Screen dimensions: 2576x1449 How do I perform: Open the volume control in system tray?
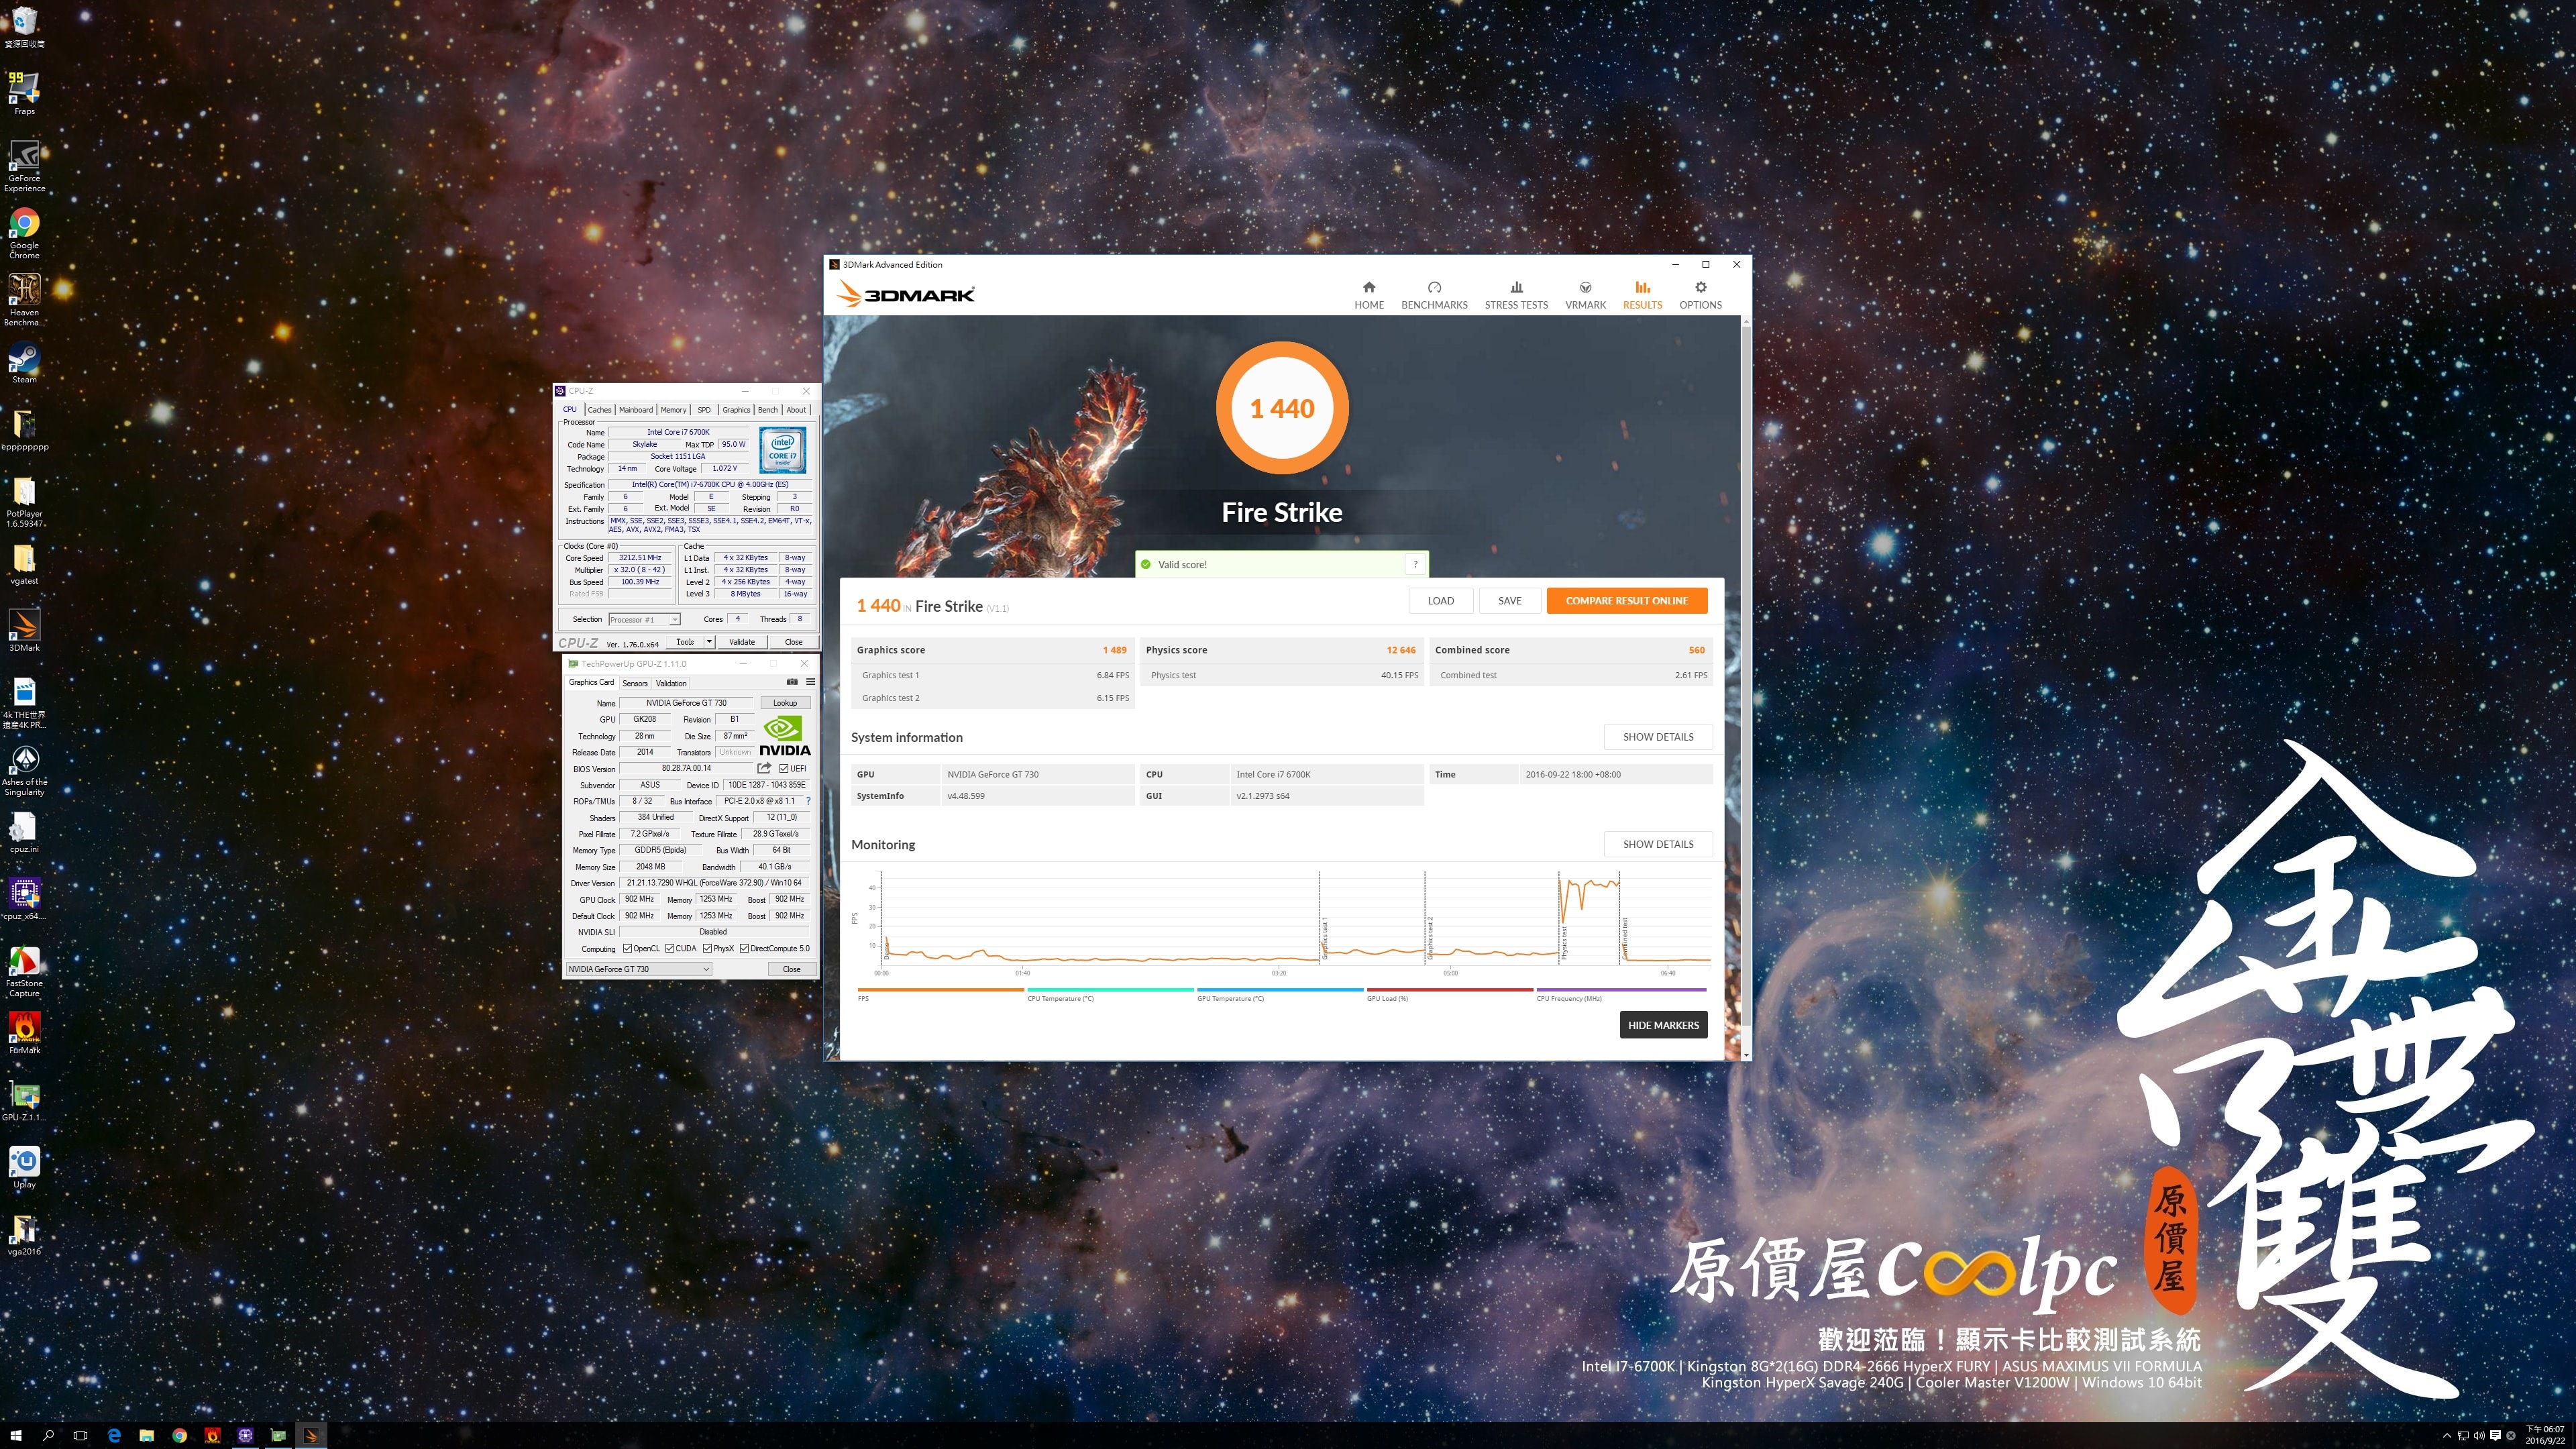2479,1435
